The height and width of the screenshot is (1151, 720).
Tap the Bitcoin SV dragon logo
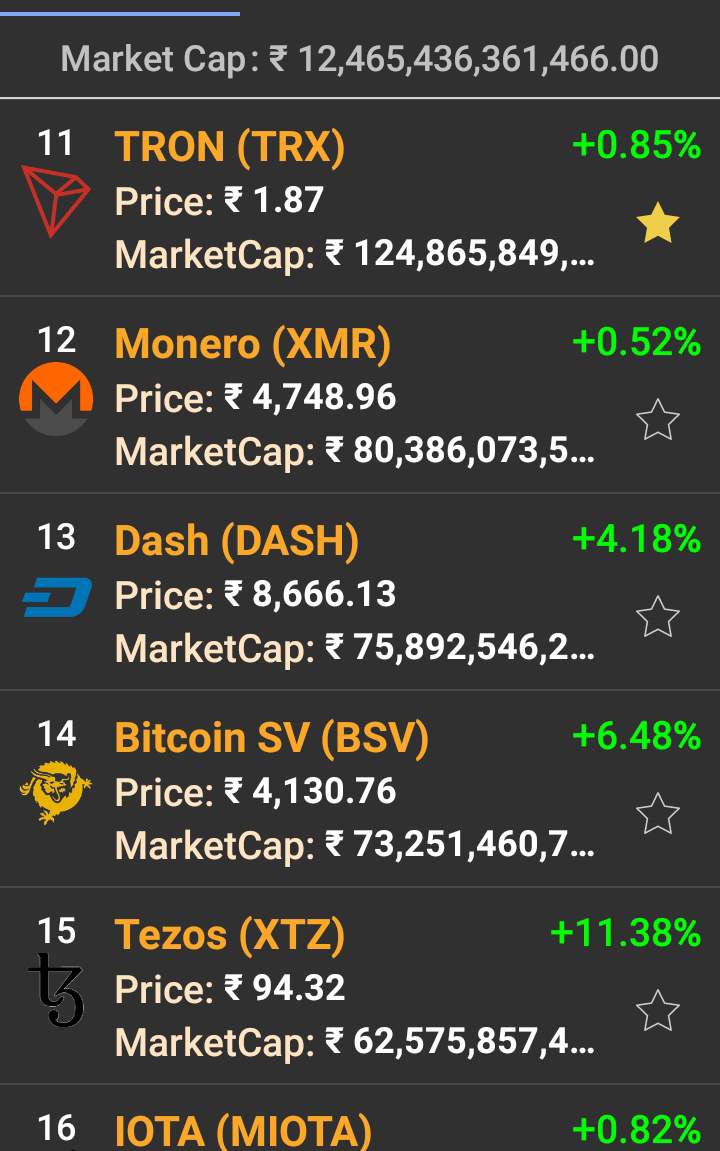[x=56, y=793]
